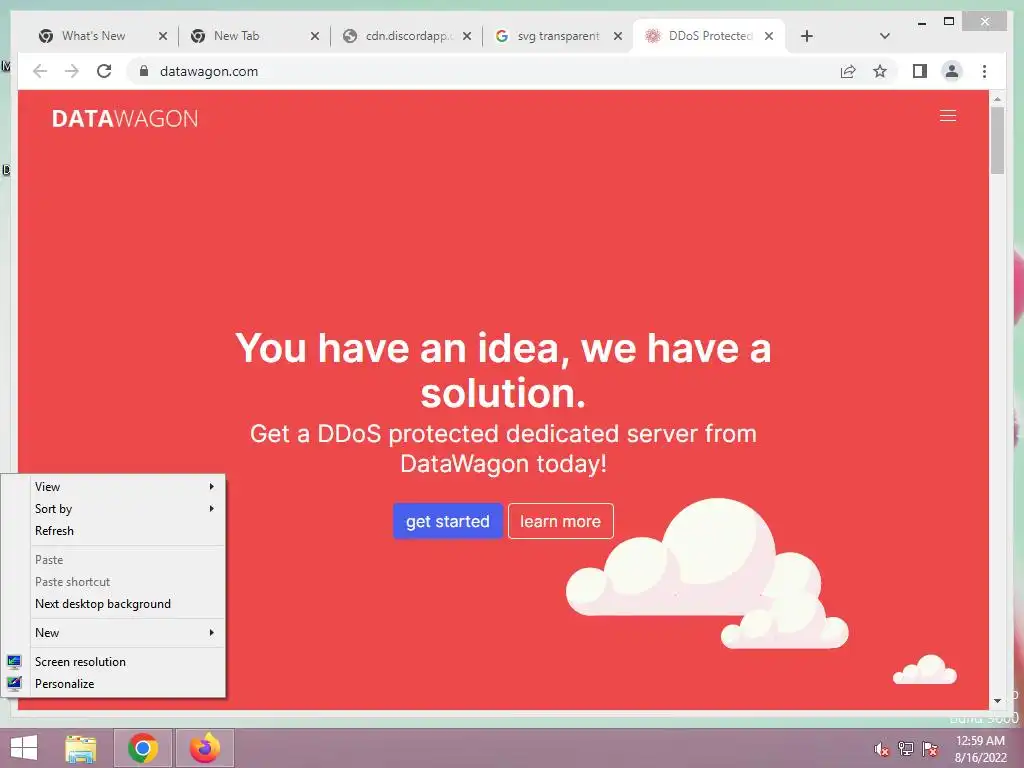The image size is (1024, 768).
Task: Open File Explorer from the taskbar
Action: pyautogui.click(x=80, y=748)
